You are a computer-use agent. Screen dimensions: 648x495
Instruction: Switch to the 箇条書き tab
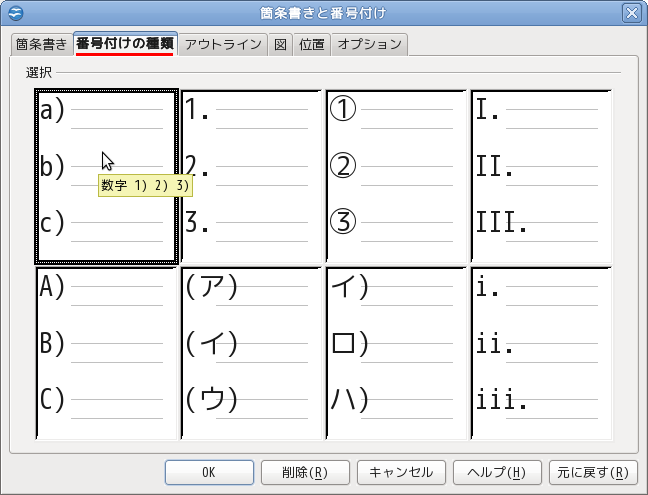coord(42,44)
